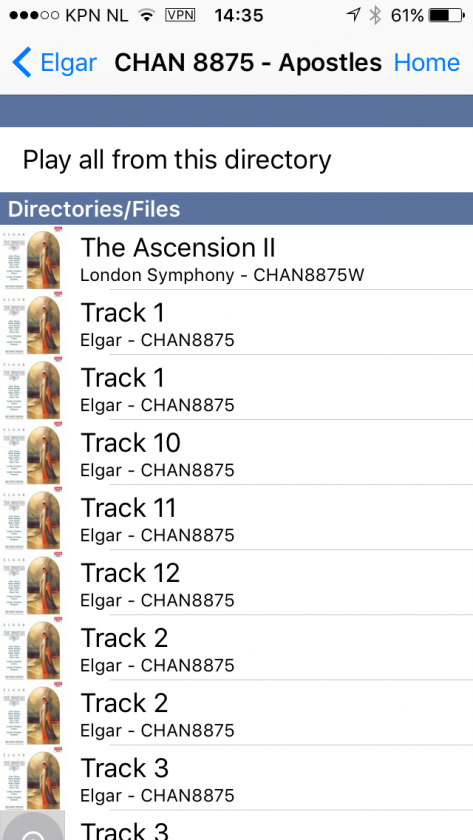This screenshot has width=473, height=840.
Task: Play the first Track 2 entry
Action: click(x=236, y=648)
